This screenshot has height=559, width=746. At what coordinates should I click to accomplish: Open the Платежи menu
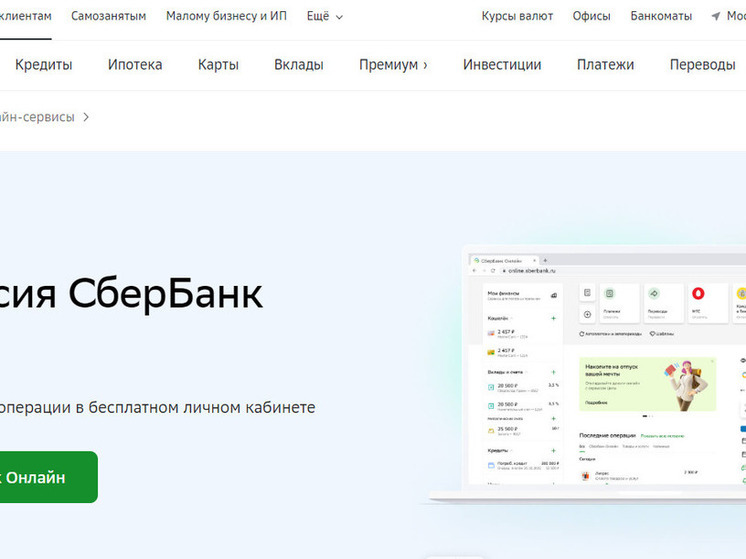point(606,64)
